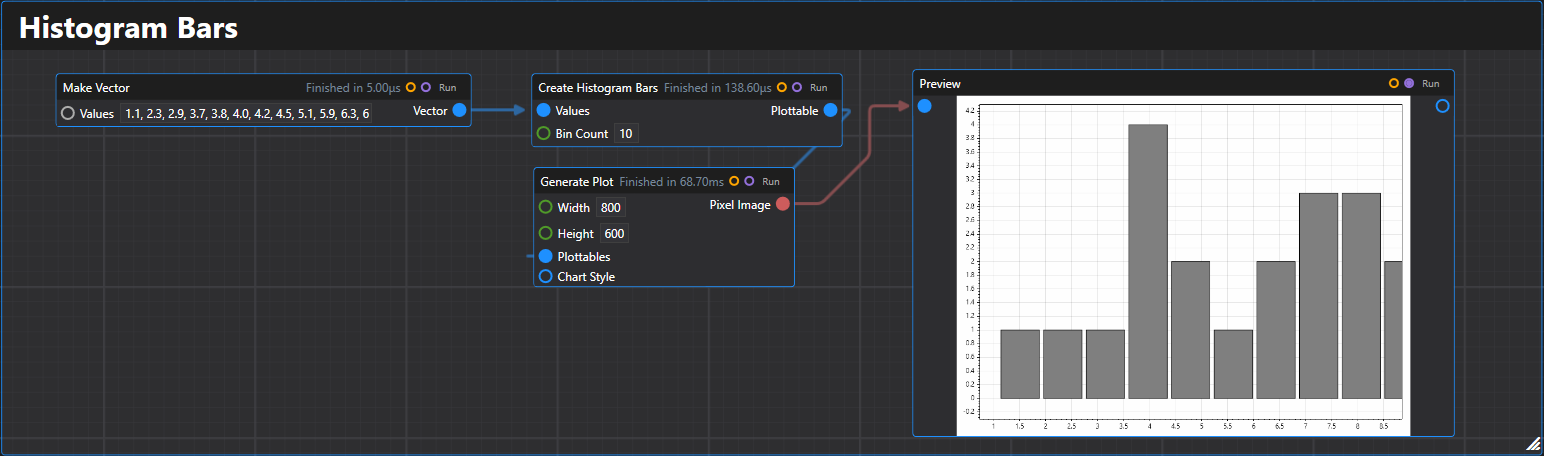Click the Chart Style label
This screenshot has height=456, width=1544.
tap(586, 277)
